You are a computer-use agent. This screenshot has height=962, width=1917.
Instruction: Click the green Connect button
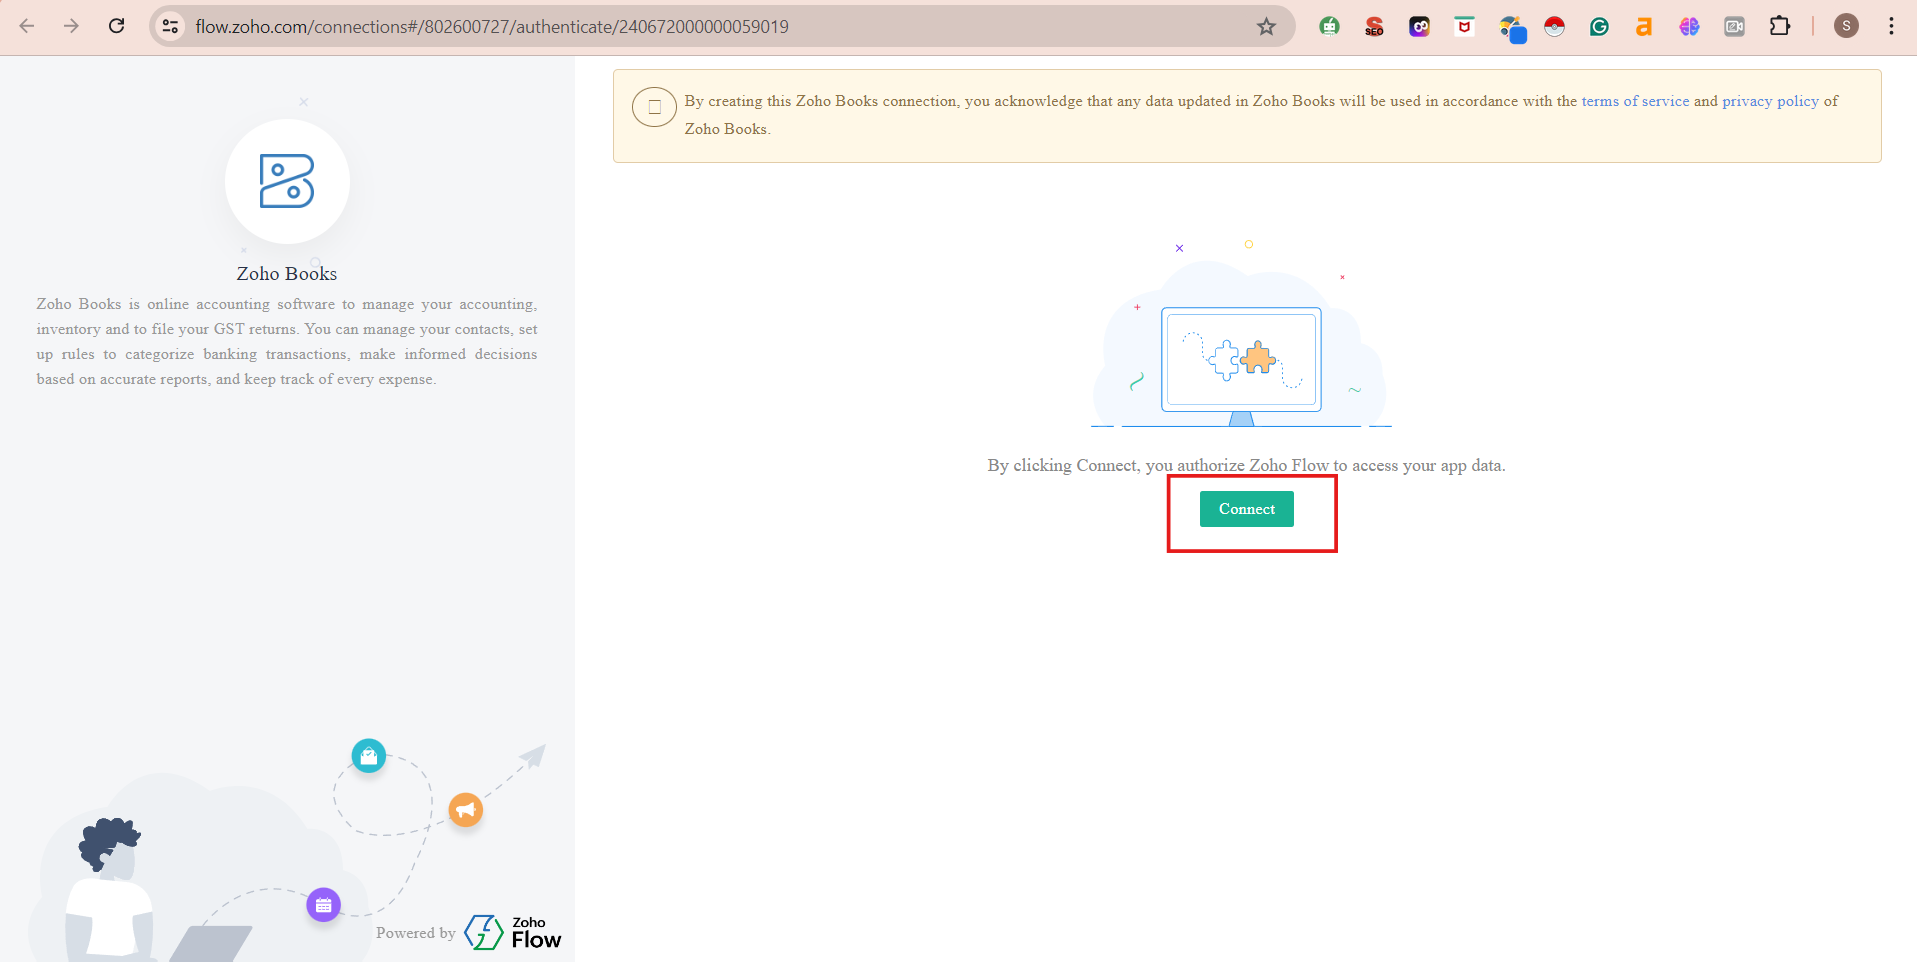pyautogui.click(x=1247, y=509)
